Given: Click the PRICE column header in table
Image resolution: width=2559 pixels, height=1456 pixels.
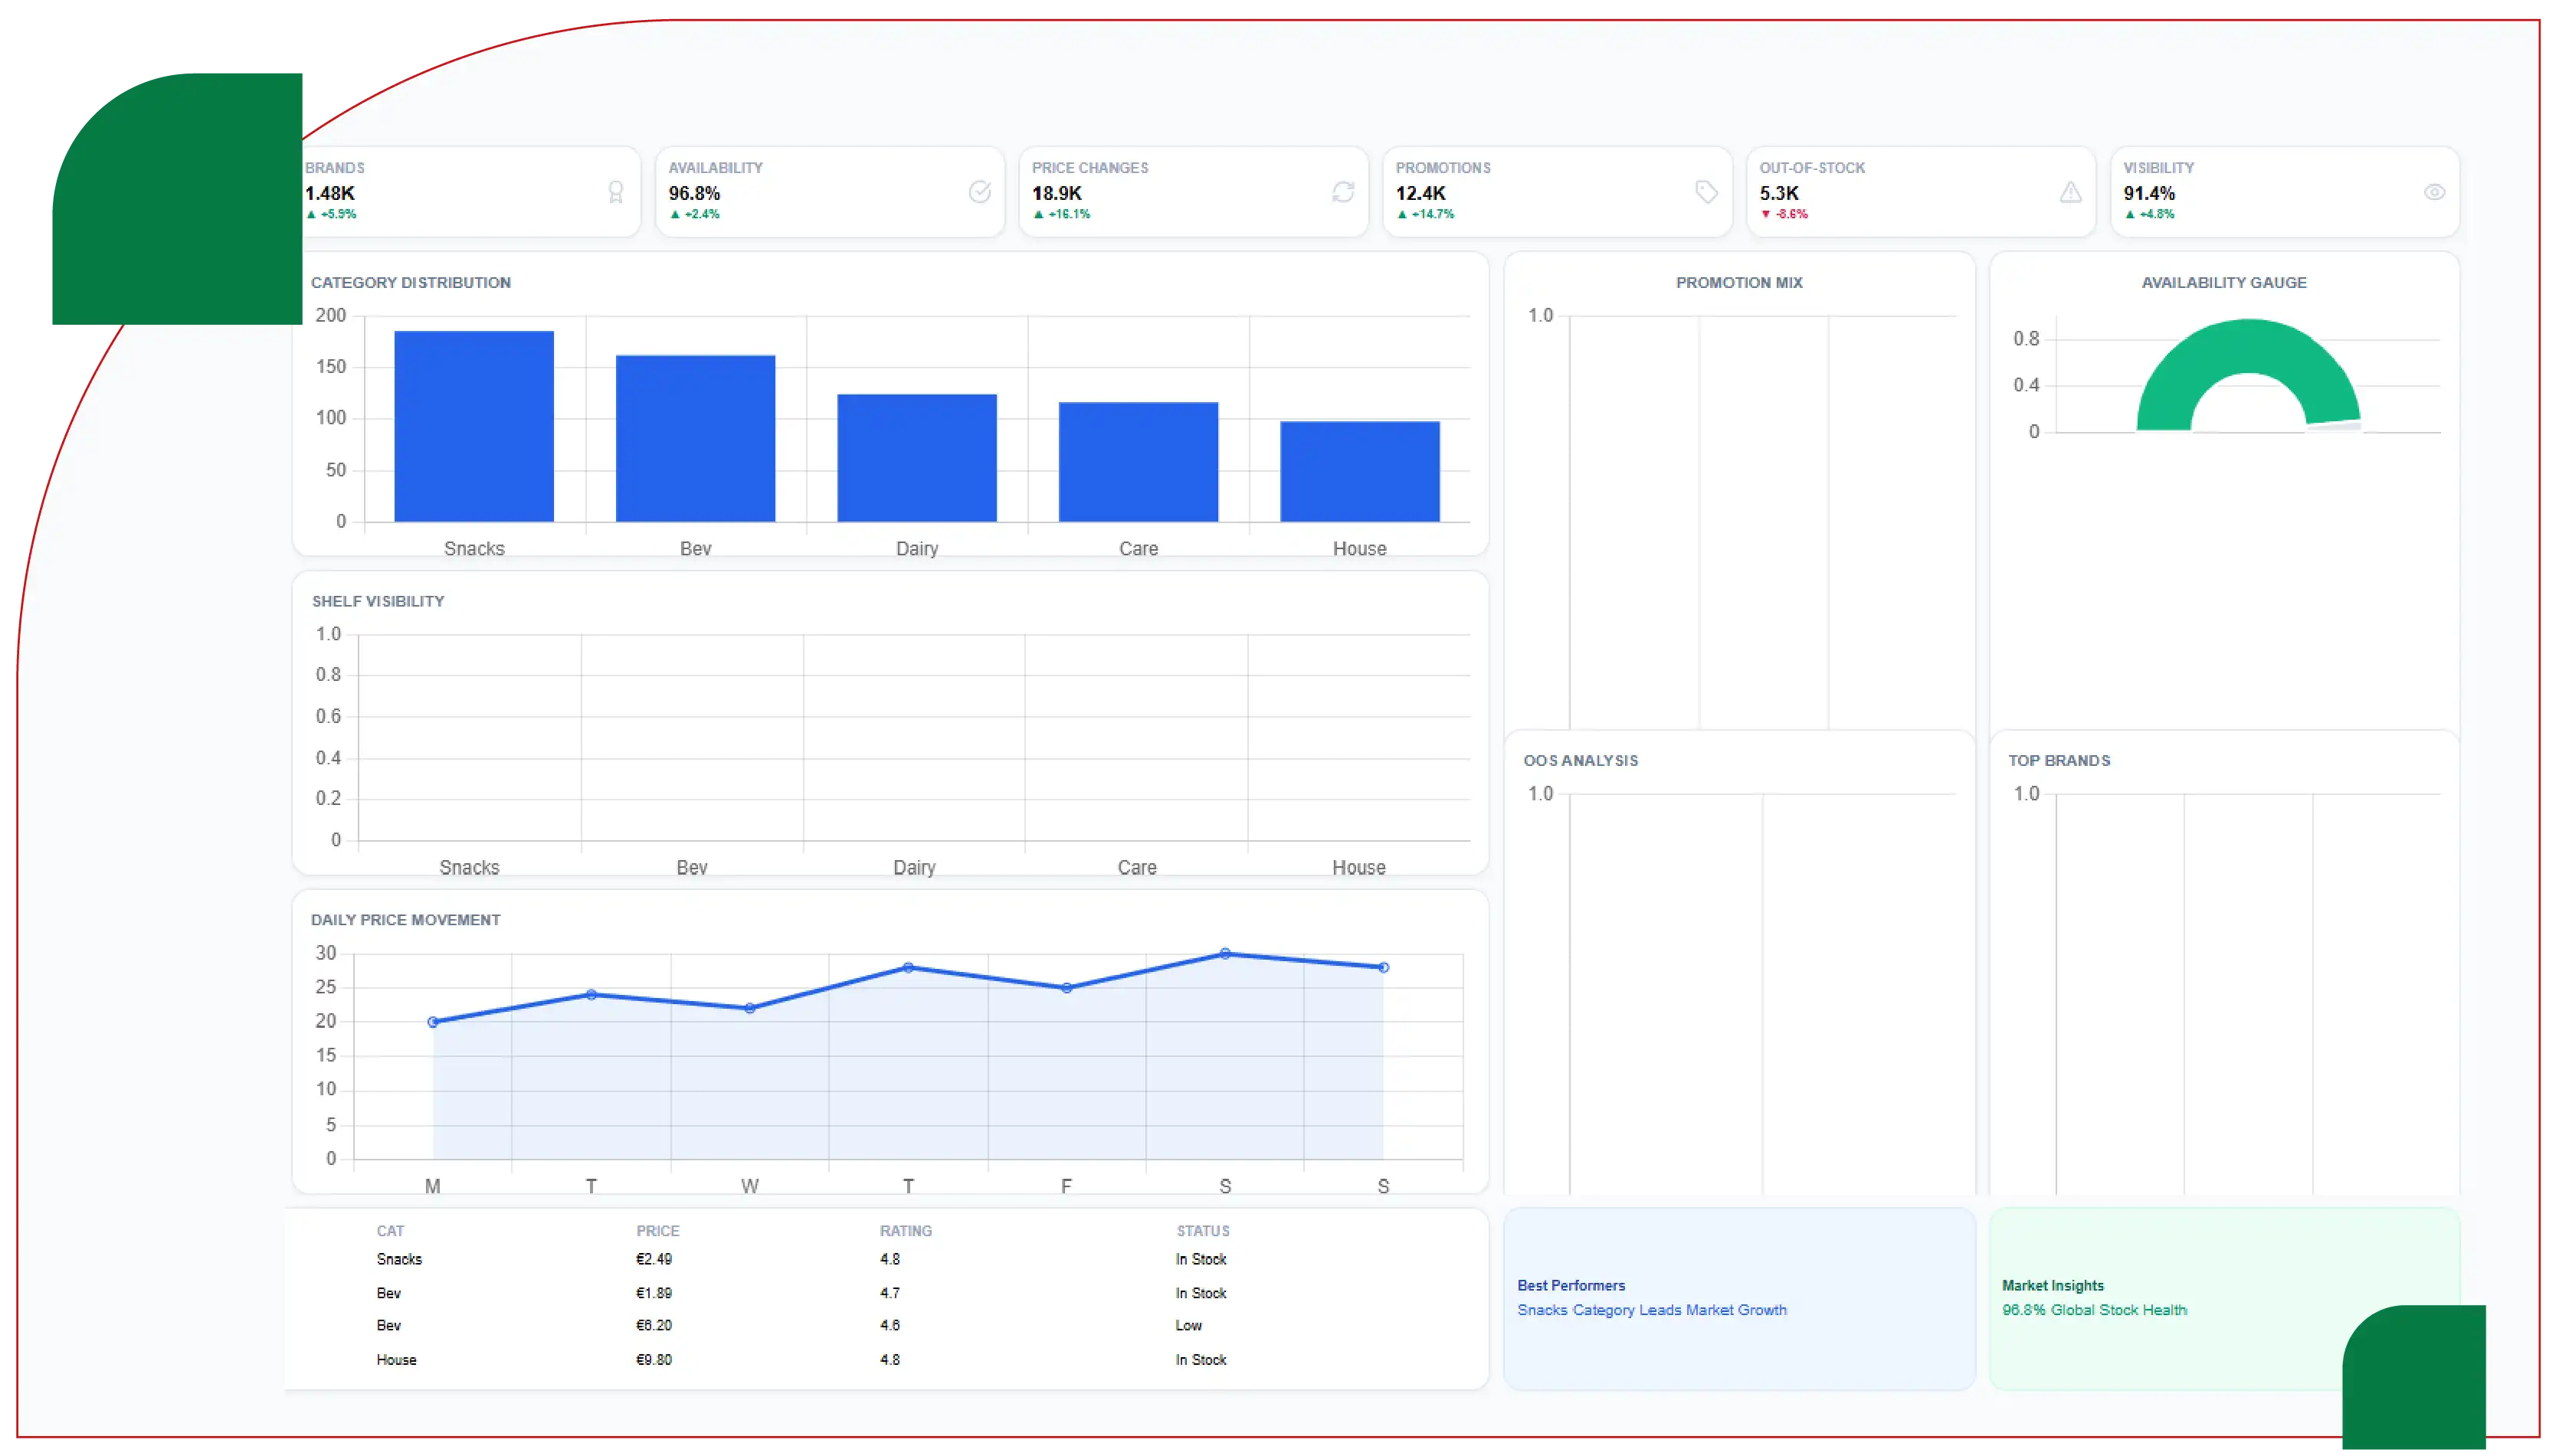Looking at the screenshot, I should tap(658, 1231).
